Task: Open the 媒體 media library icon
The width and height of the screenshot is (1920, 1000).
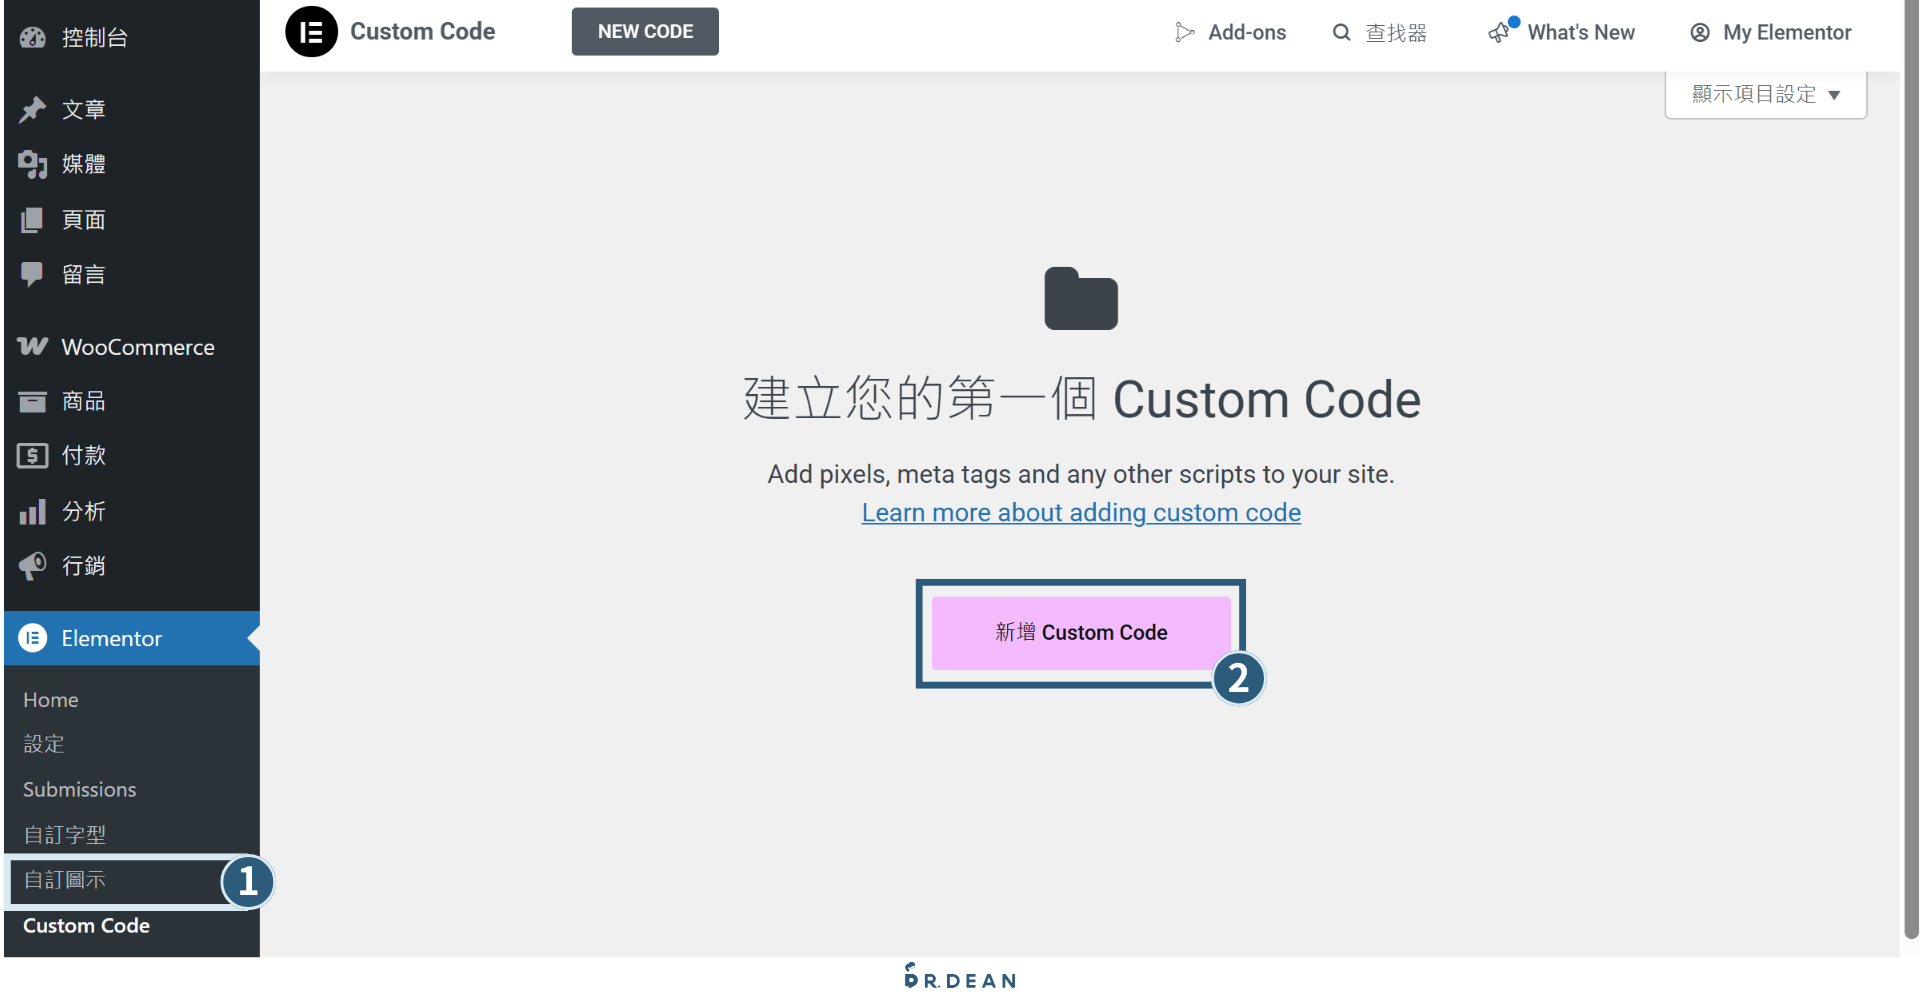Action: click(x=33, y=164)
